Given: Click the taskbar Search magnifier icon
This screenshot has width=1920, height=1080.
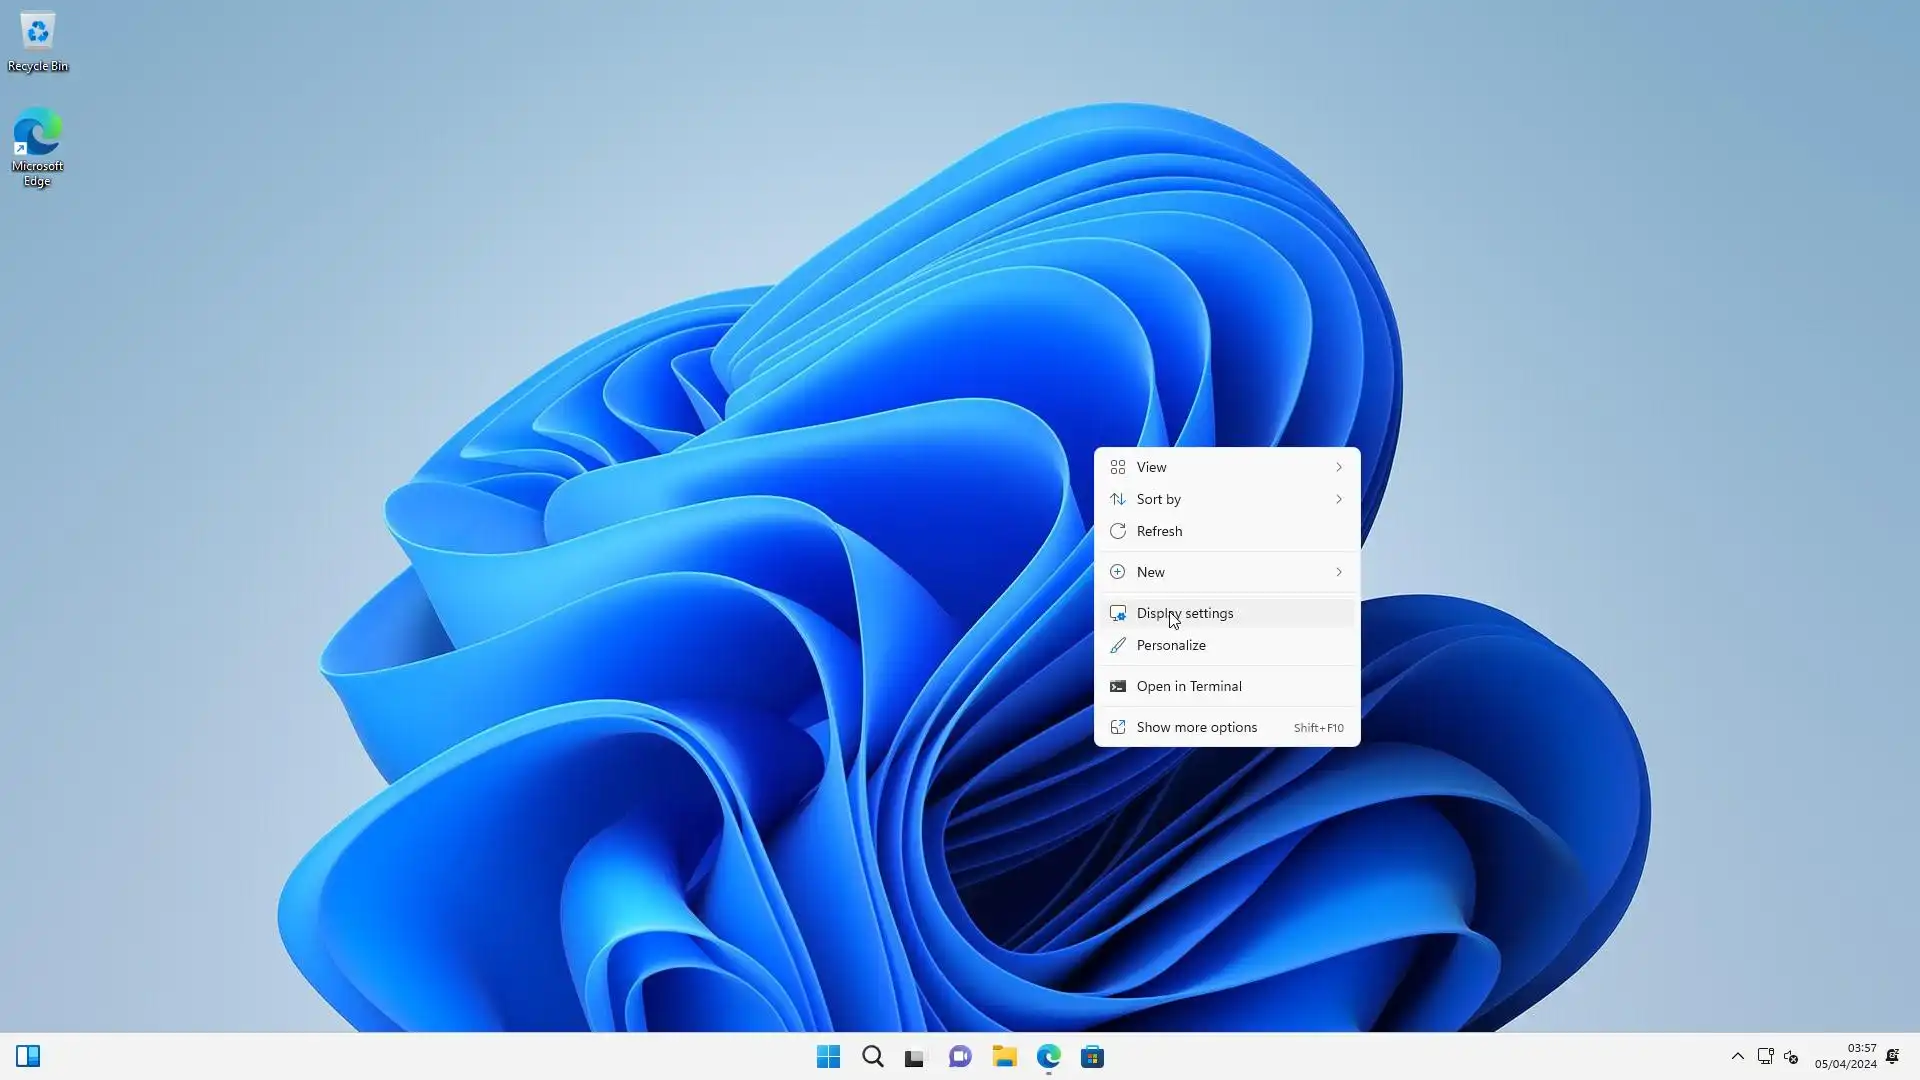Looking at the screenshot, I should [873, 1057].
